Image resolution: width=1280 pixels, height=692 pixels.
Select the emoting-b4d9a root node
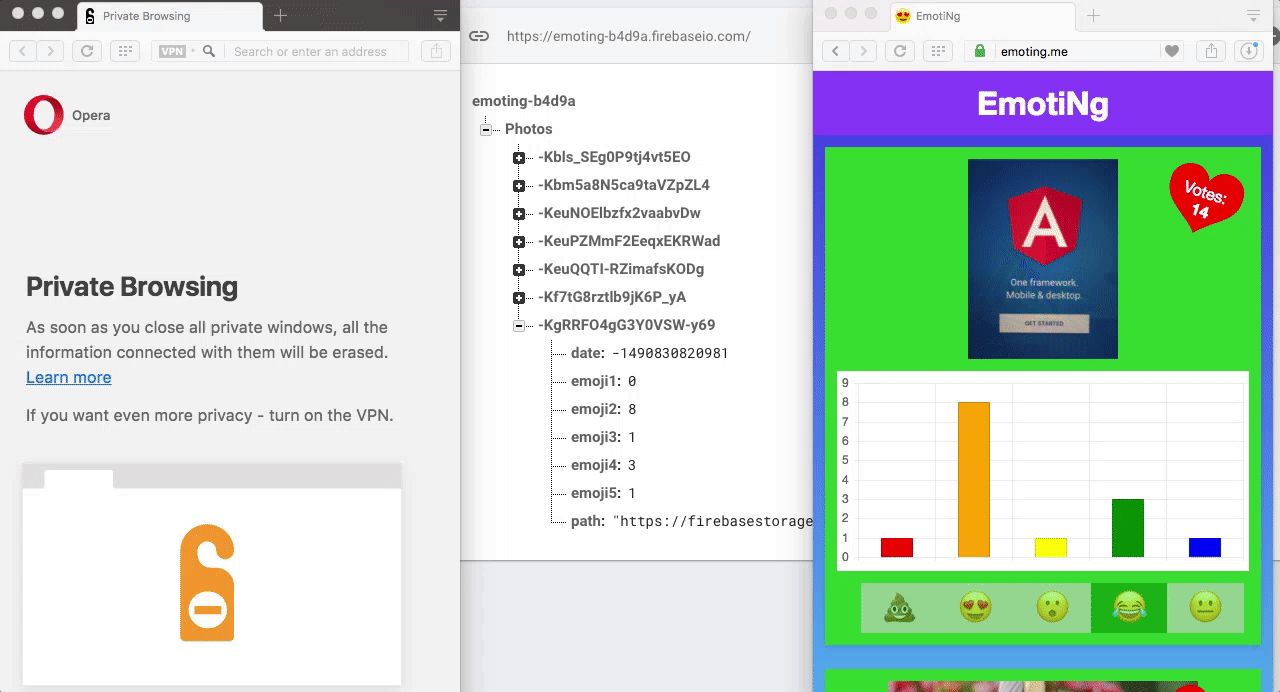[523, 101]
